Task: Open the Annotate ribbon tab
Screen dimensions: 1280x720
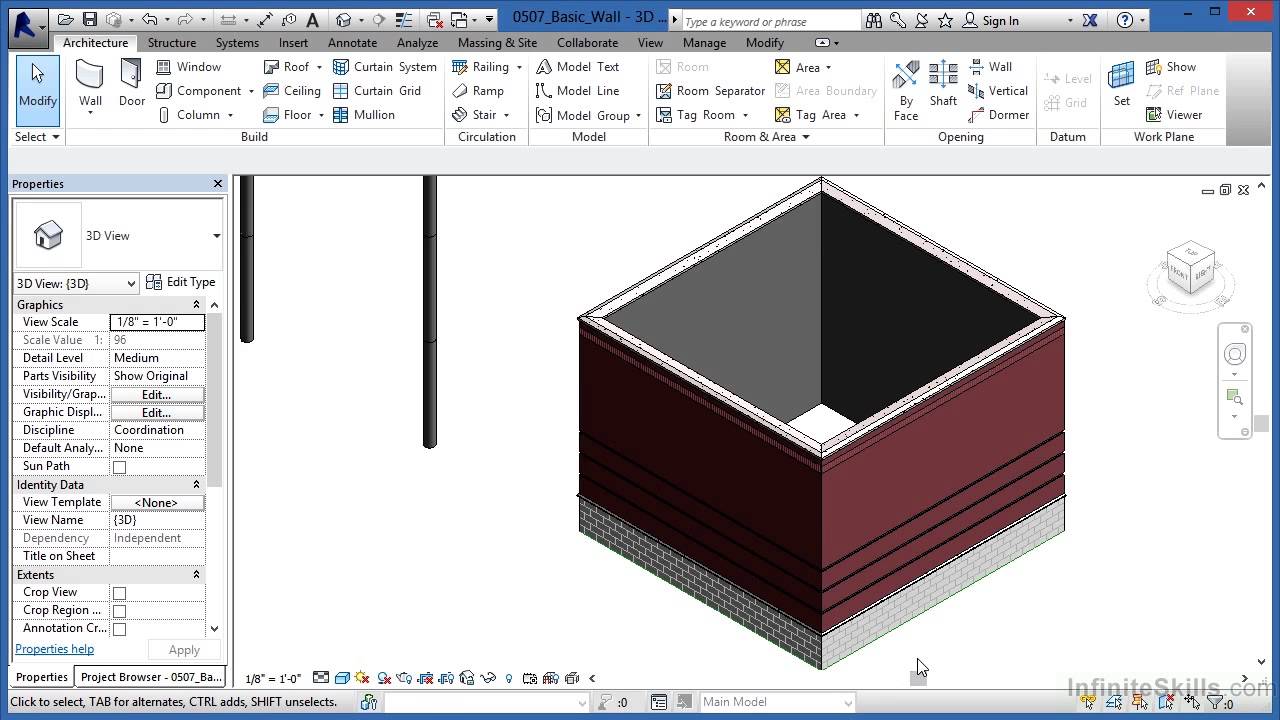Action: pos(352,43)
